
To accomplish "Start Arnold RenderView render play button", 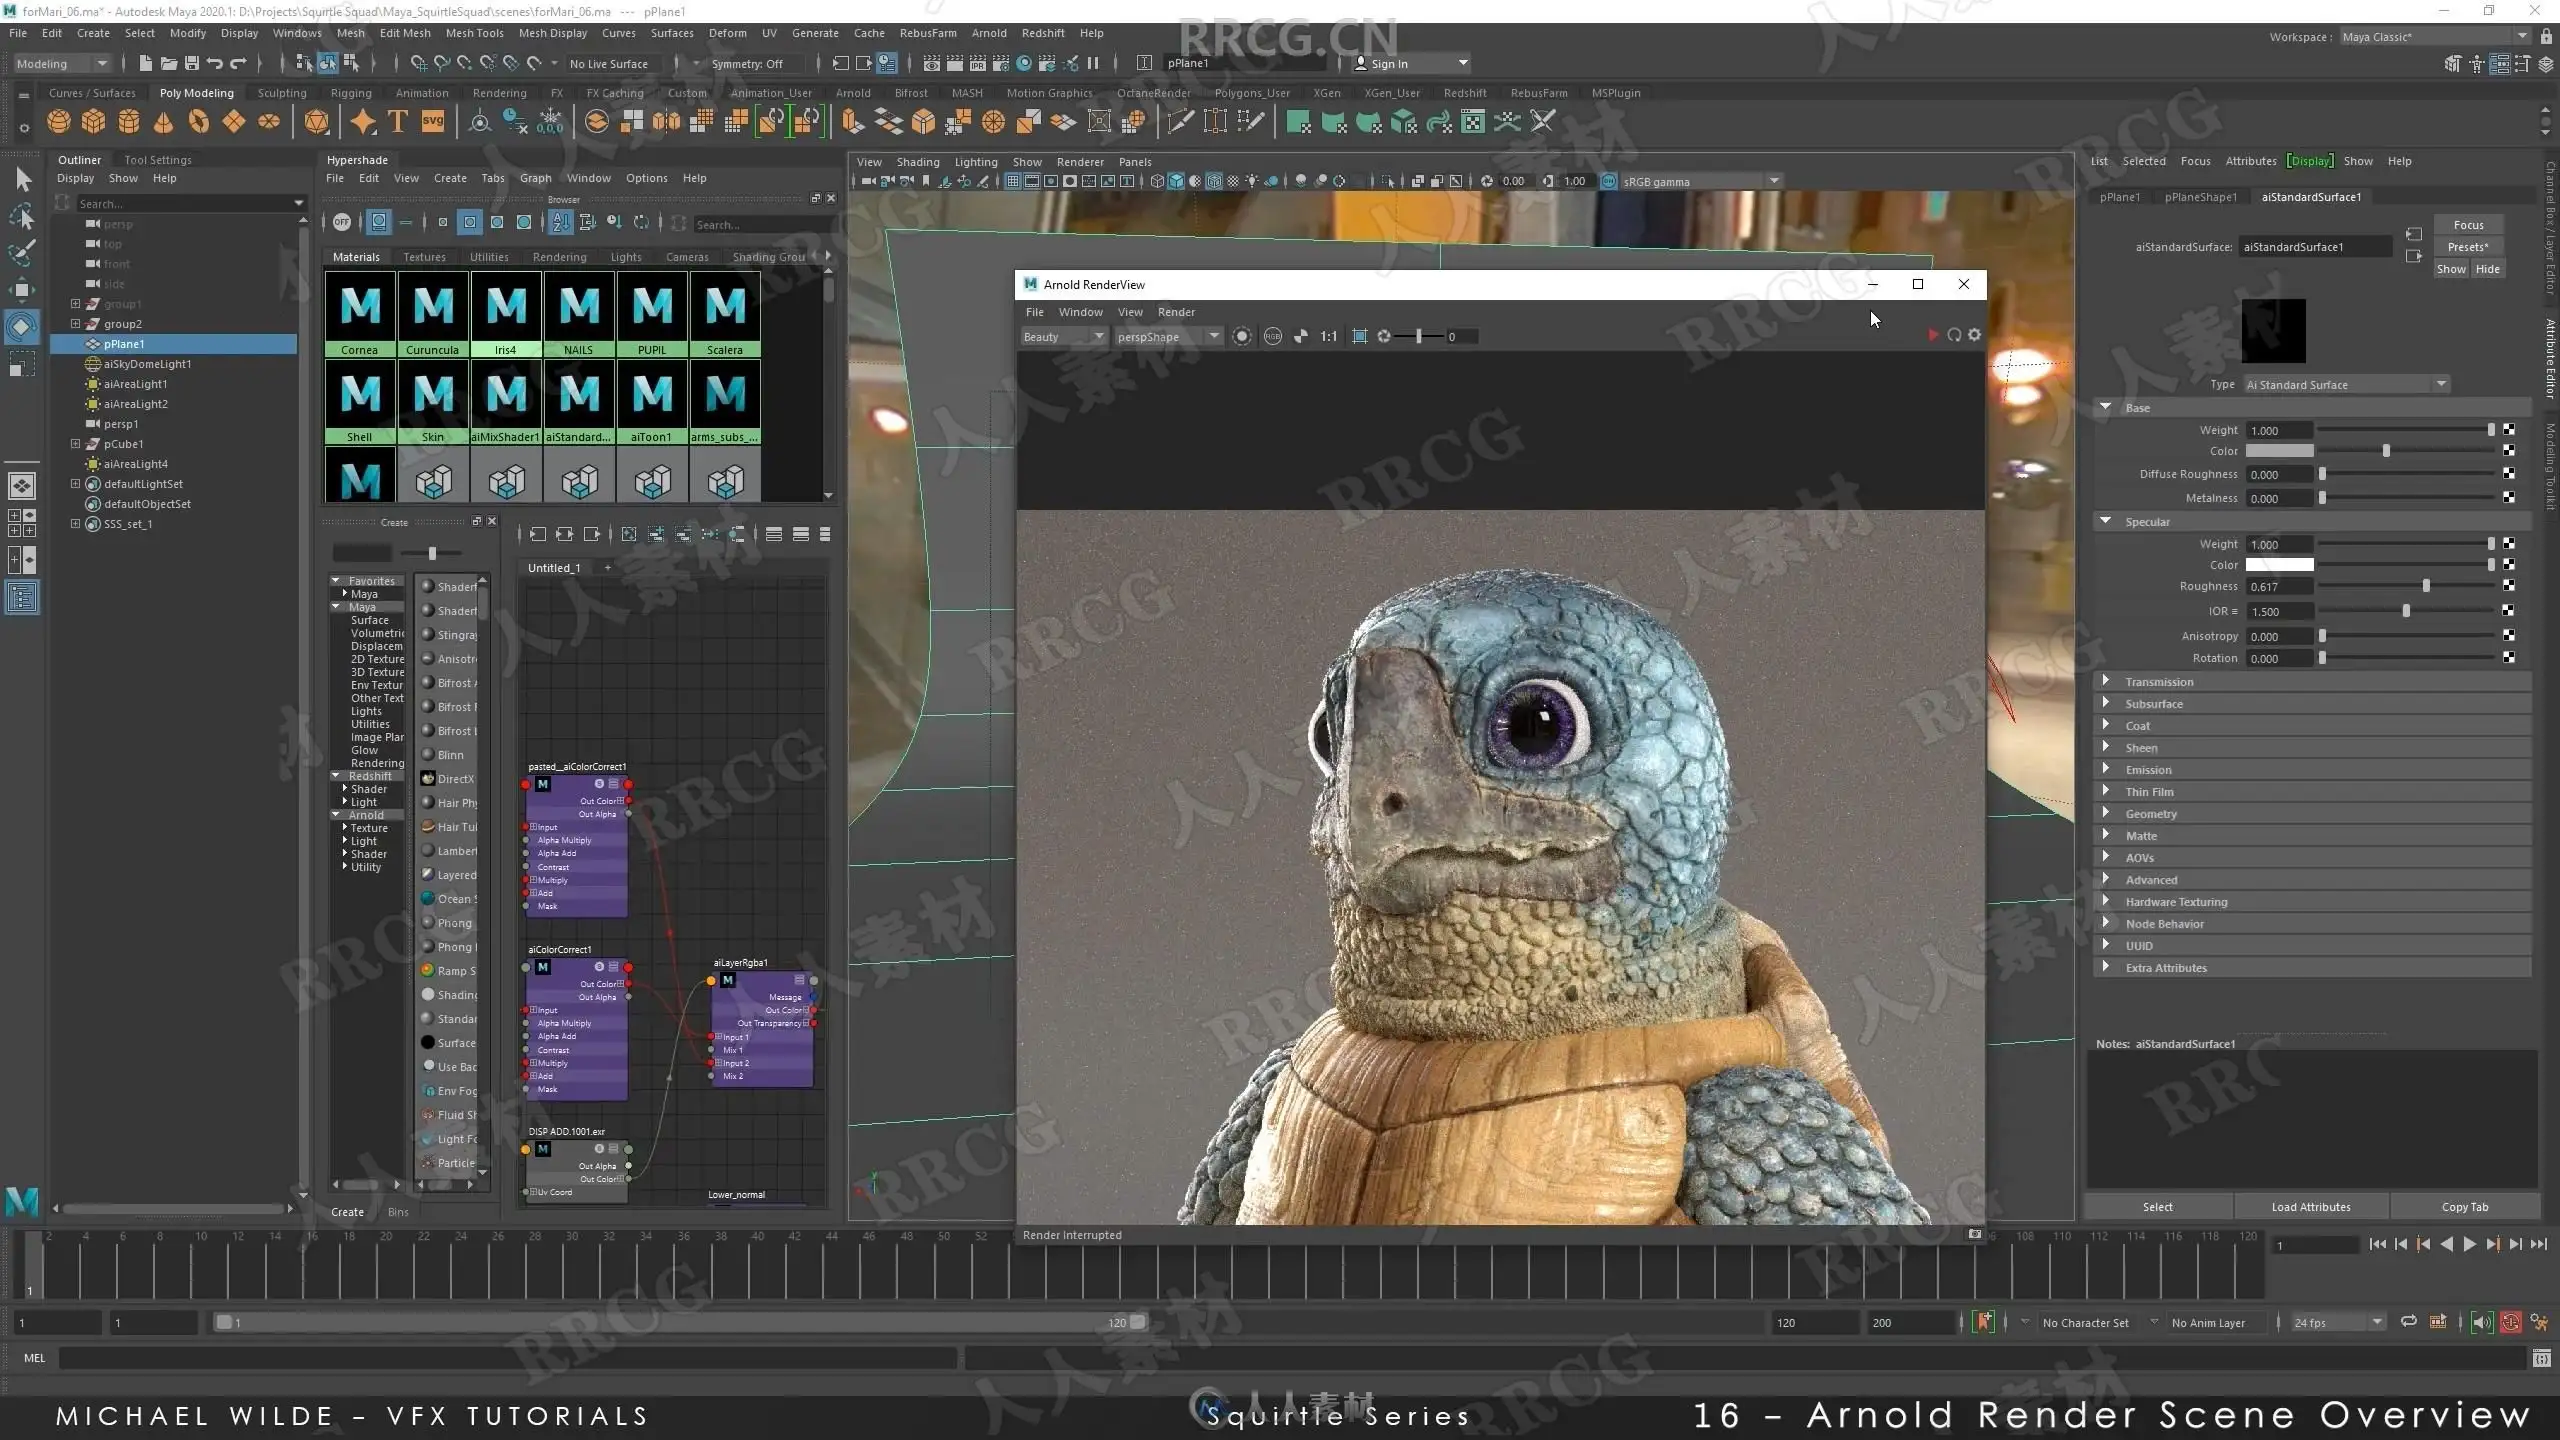I will coord(1932,336).
